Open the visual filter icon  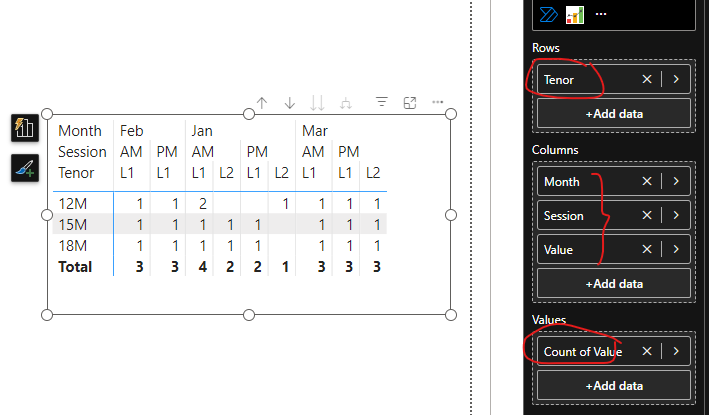point(382,102)
